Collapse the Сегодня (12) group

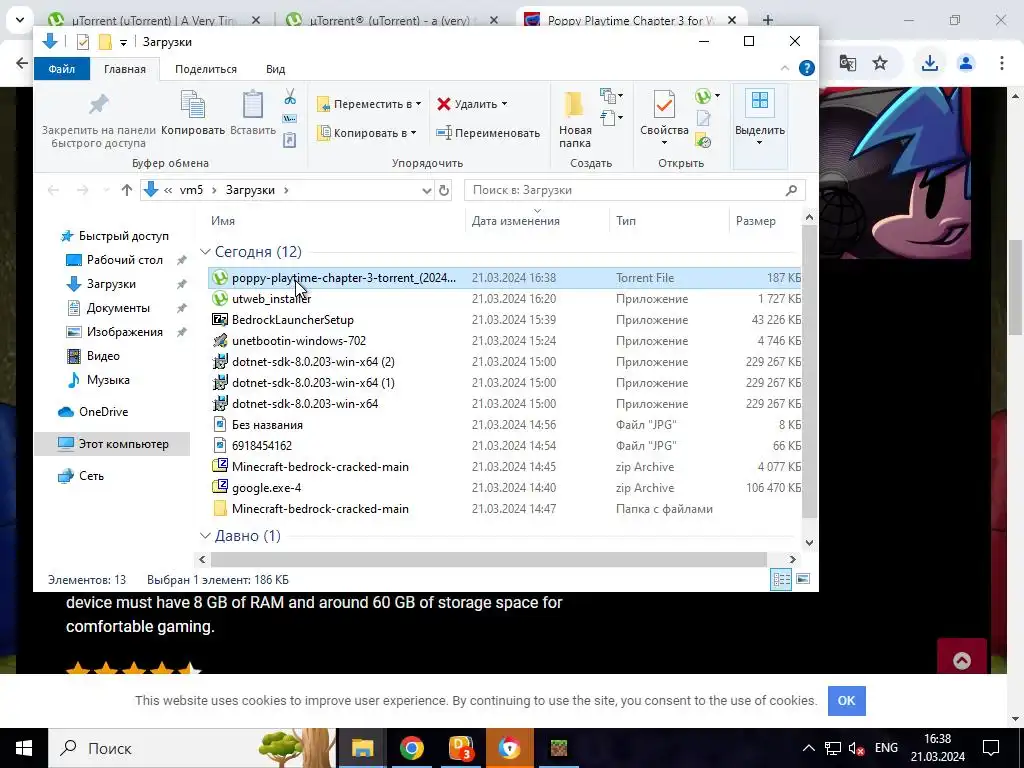point(205,251)
